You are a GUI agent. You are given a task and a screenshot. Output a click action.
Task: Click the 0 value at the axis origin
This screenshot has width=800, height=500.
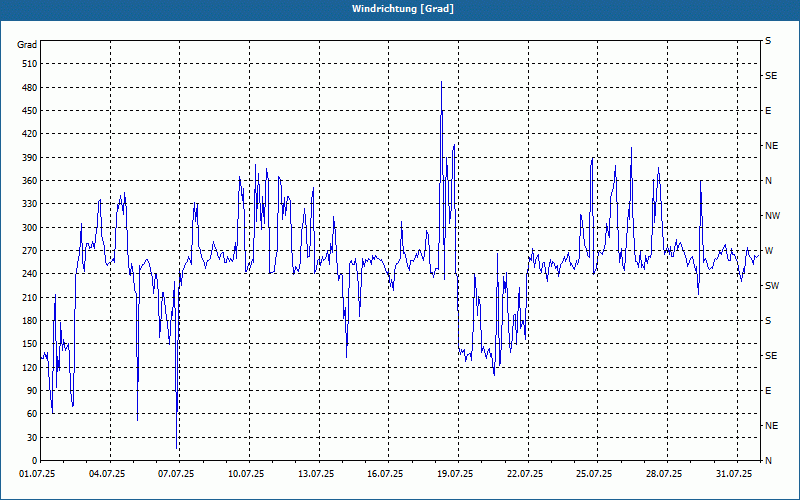[x=34, y=460]
